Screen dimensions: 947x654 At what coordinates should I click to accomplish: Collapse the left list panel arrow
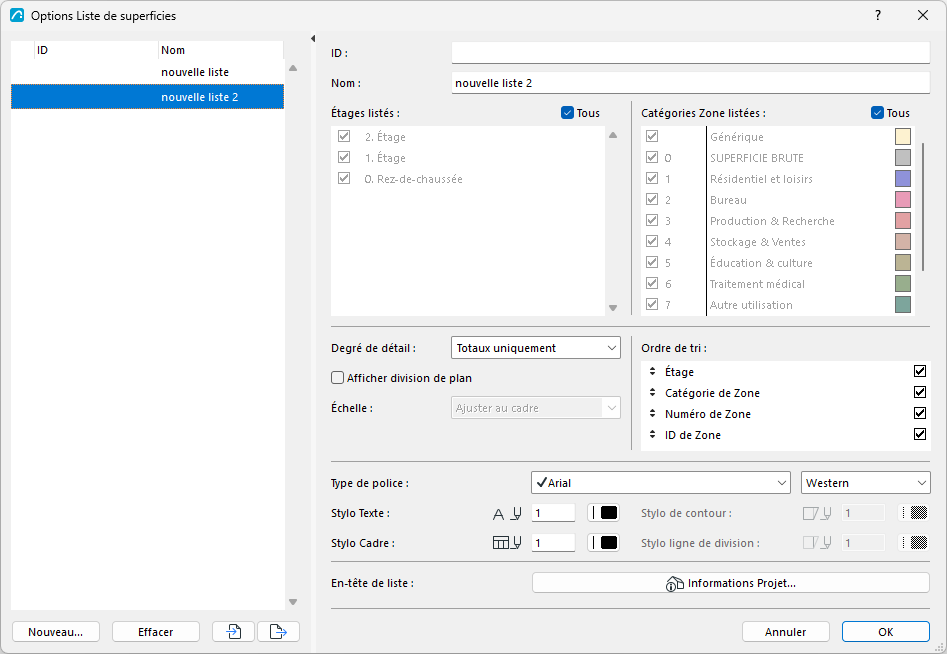[x=313, y=39]
